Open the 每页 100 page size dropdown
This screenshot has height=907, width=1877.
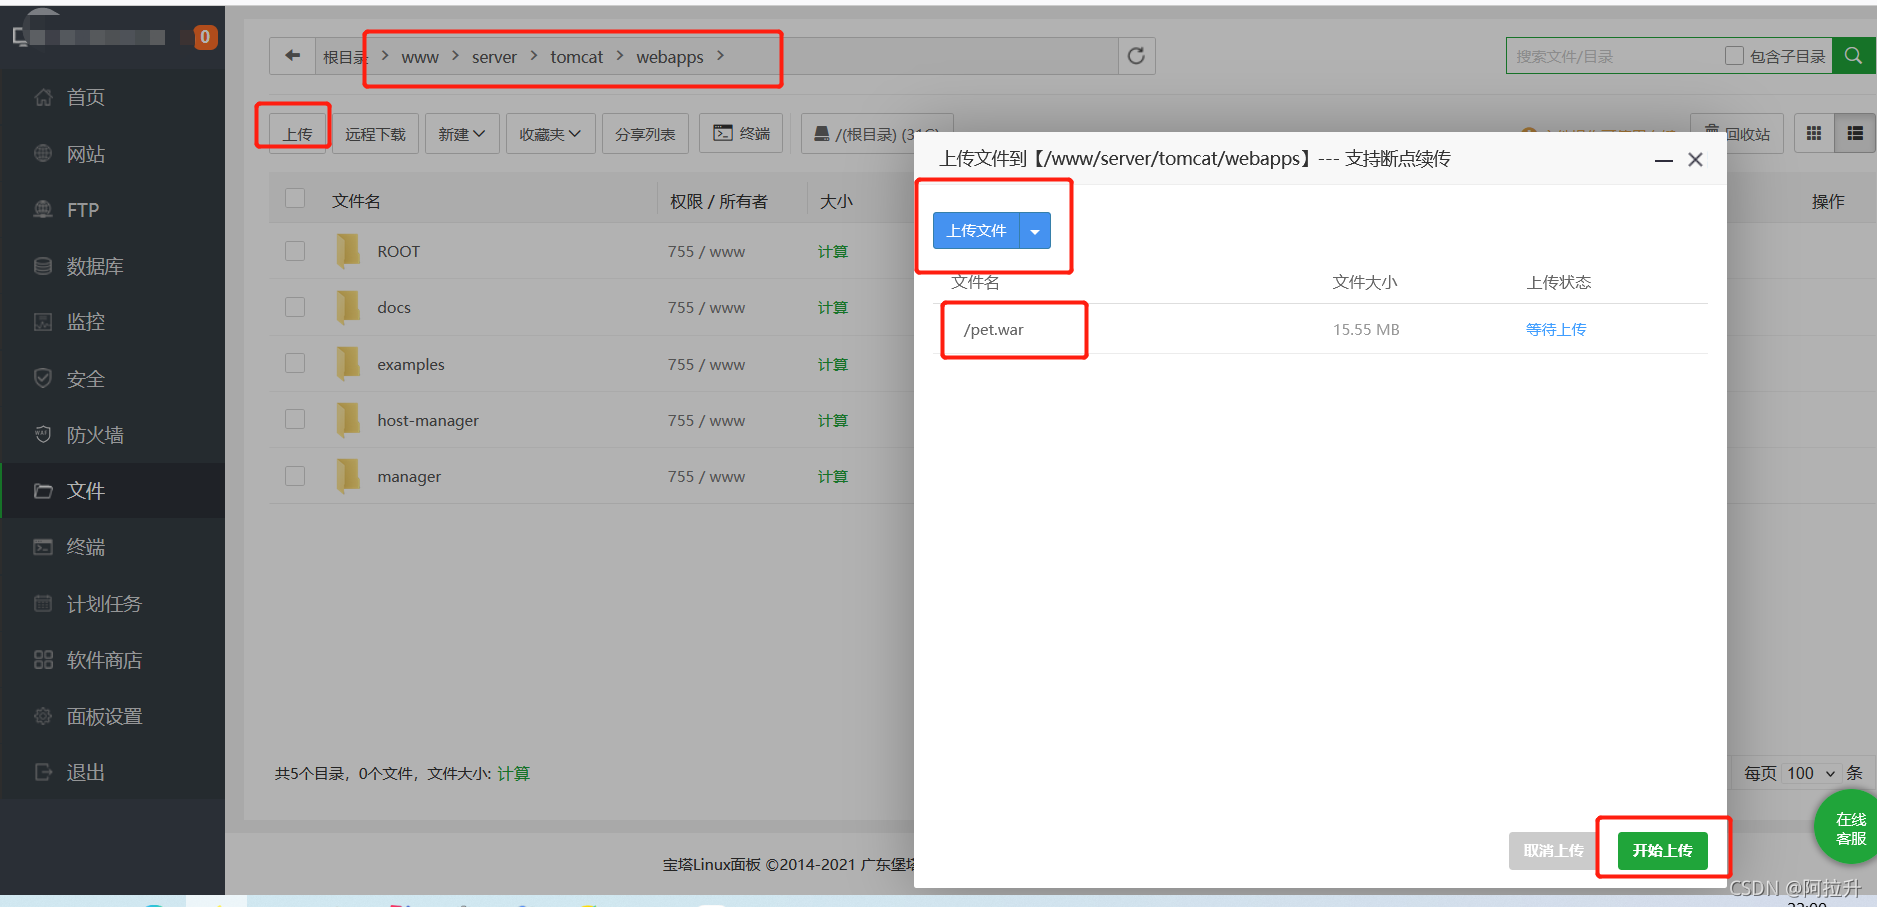[1811, 773]
